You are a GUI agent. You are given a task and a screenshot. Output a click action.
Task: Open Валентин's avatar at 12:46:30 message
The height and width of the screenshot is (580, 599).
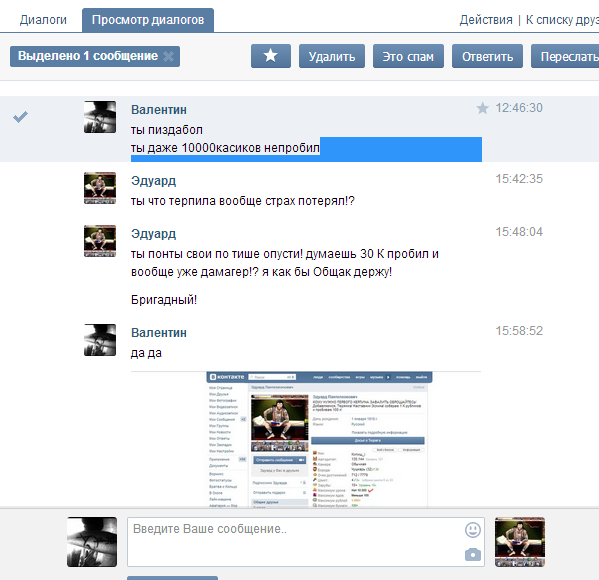click(100, 117)
